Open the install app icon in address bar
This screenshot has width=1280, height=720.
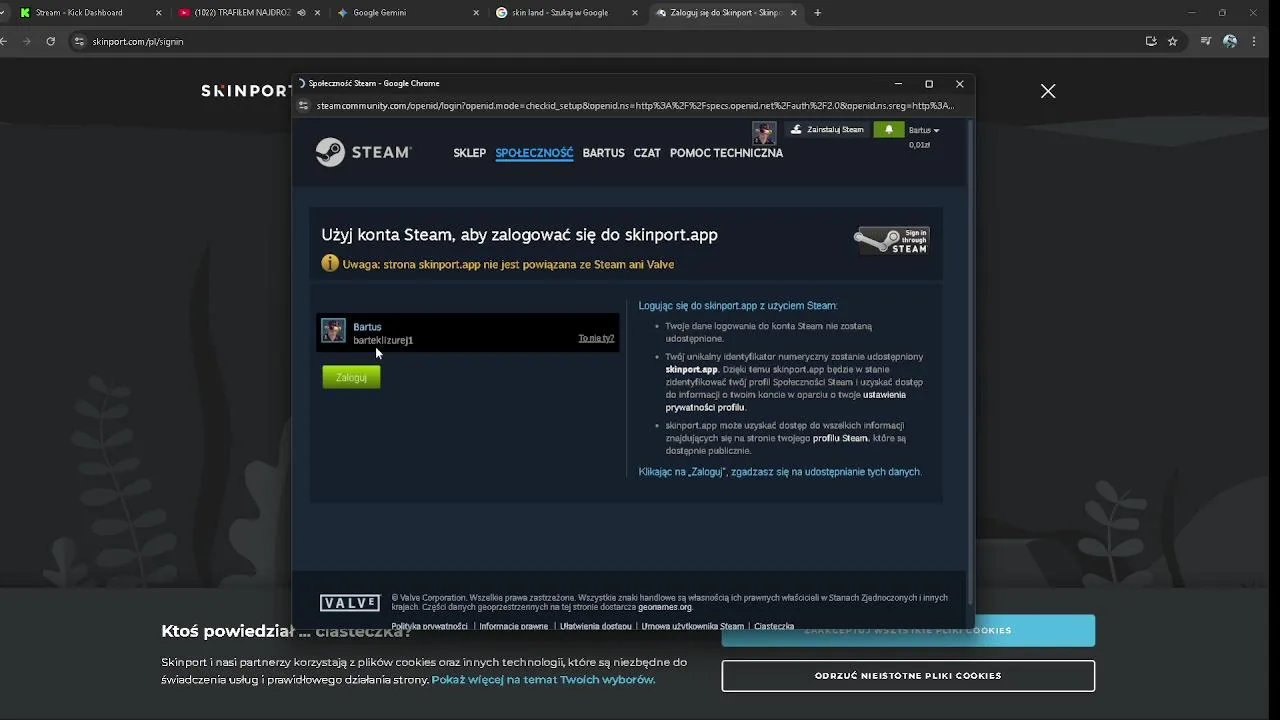click(x=1151, y=41)
